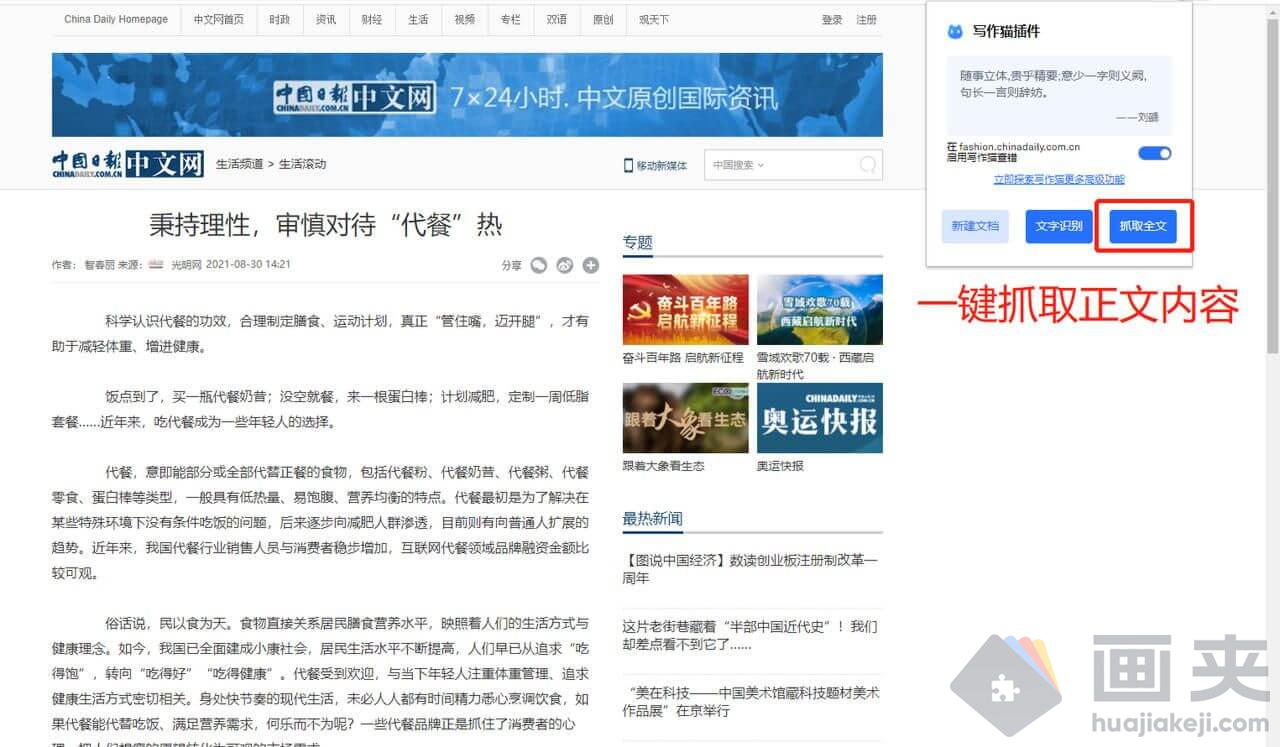Click the search magnifier icon
Image resolution: width=1280 pixels, height=747 pixels.
[868, 165]
